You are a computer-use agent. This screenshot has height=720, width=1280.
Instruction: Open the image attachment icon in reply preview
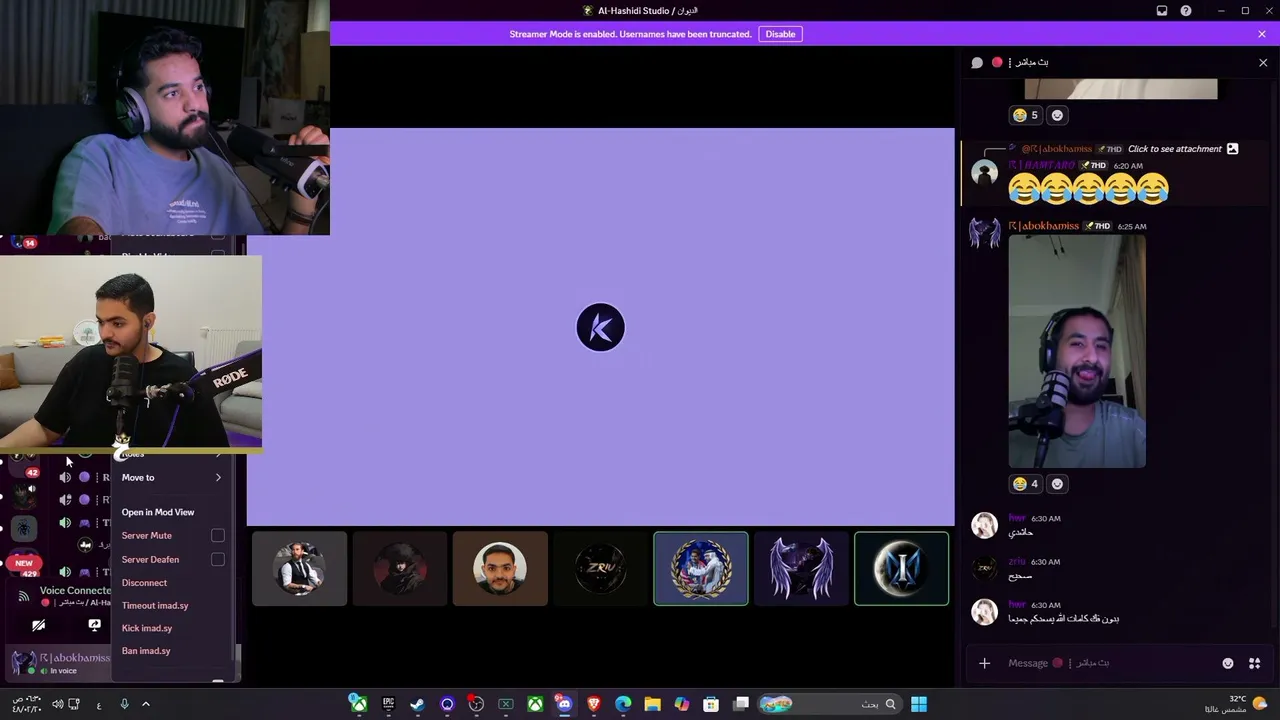(x=1232, y=149)
